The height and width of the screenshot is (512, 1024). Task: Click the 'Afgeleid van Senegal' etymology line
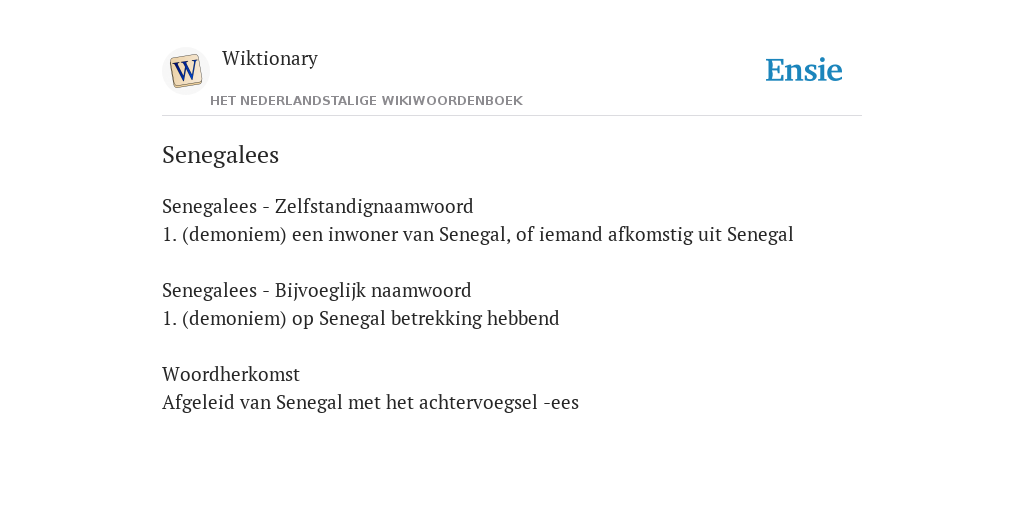pos(370,402)
